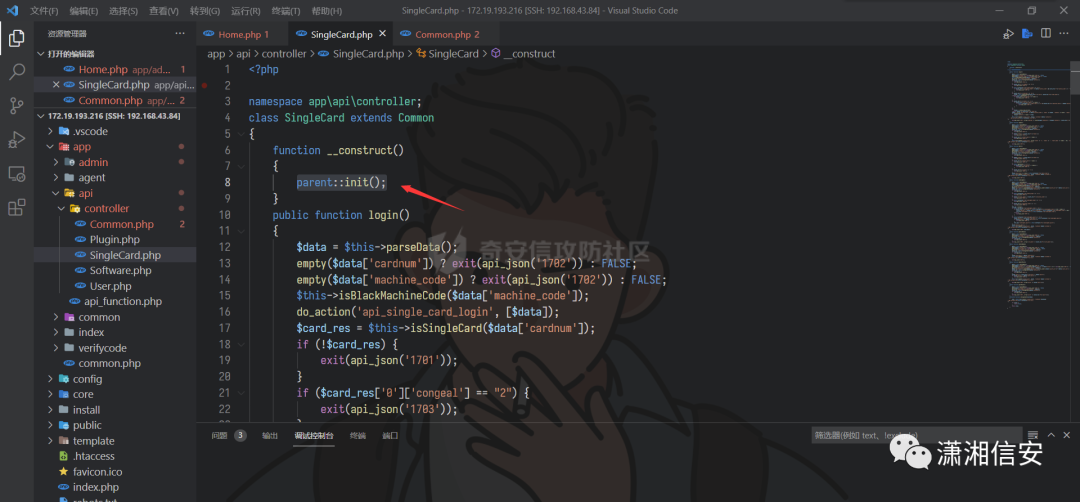
Task: Switch to the Home.php editor tab
Action: (242, 34)
